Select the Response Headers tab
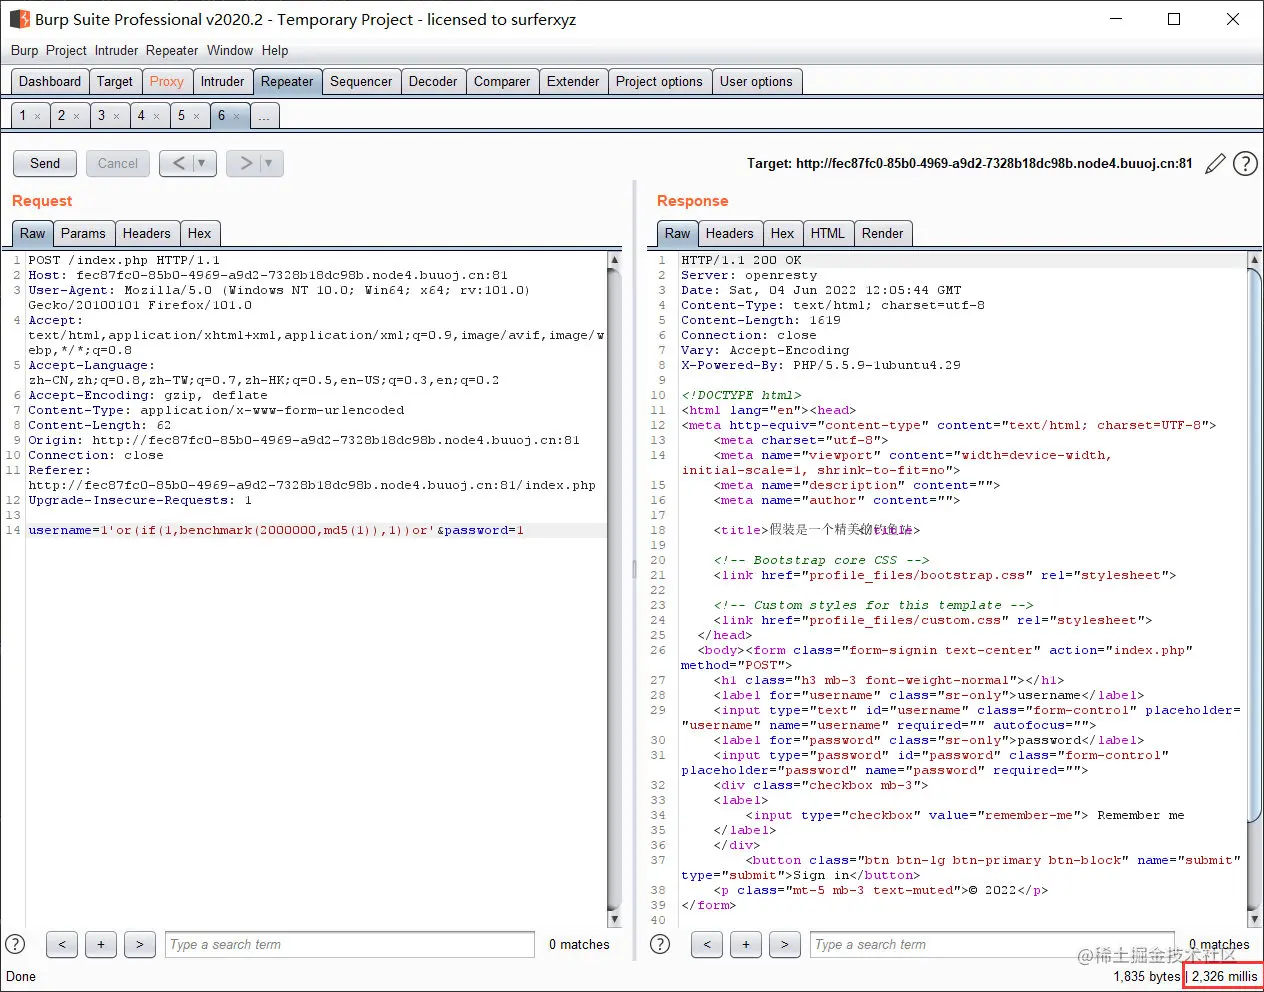 tap(729, 233)
